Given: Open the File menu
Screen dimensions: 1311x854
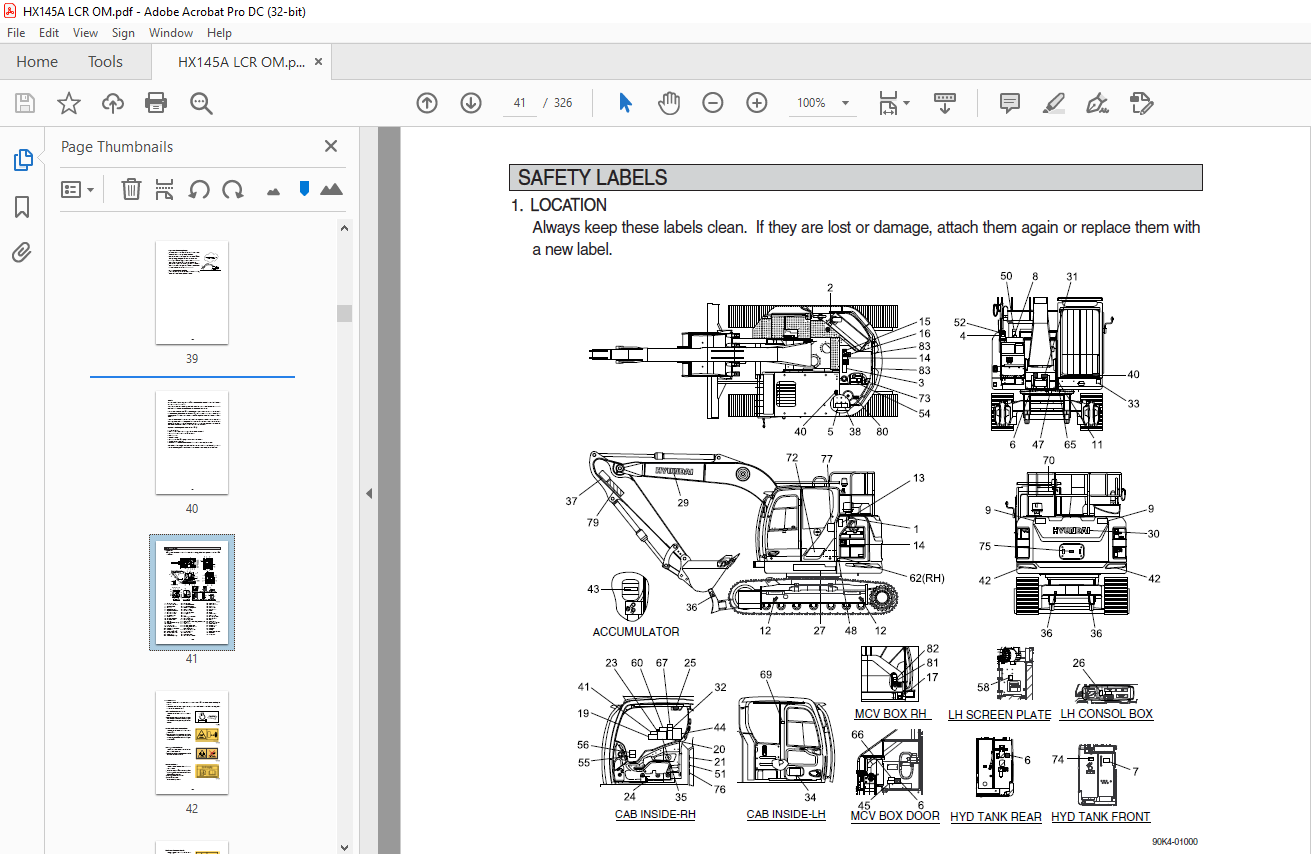Looking at the screenshot, I should click(x=16, y=33).
